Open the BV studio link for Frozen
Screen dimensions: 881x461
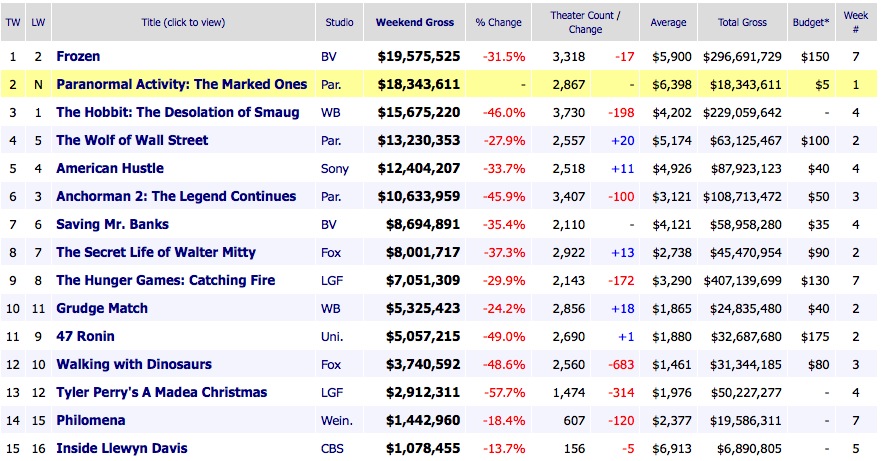(330, 57)
